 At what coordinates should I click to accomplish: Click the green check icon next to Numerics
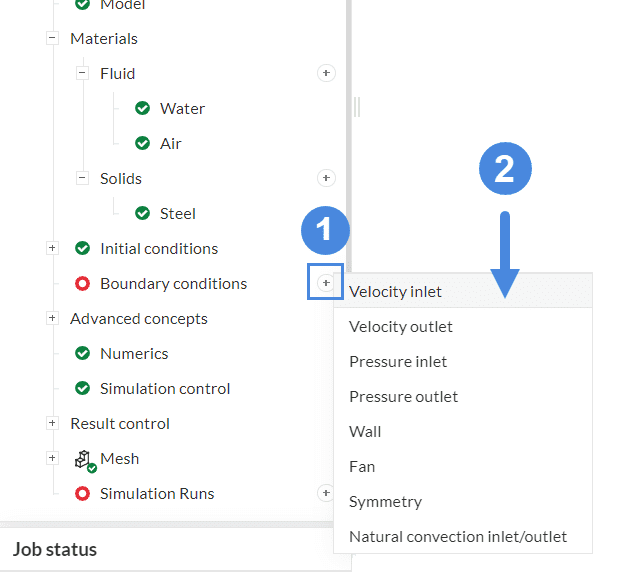[82, 353]
